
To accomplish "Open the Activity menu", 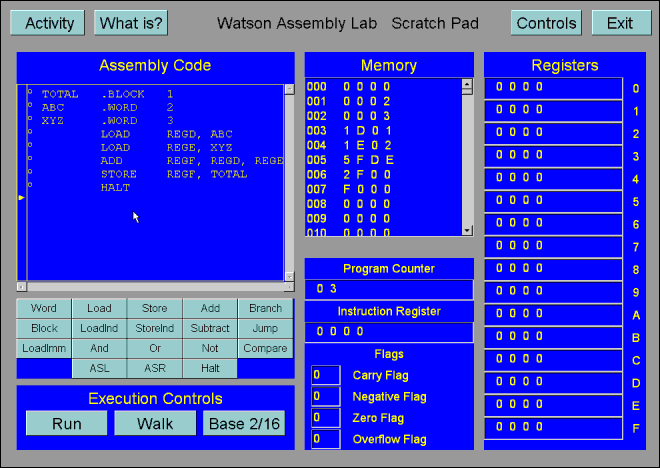I will click(49, 23).
